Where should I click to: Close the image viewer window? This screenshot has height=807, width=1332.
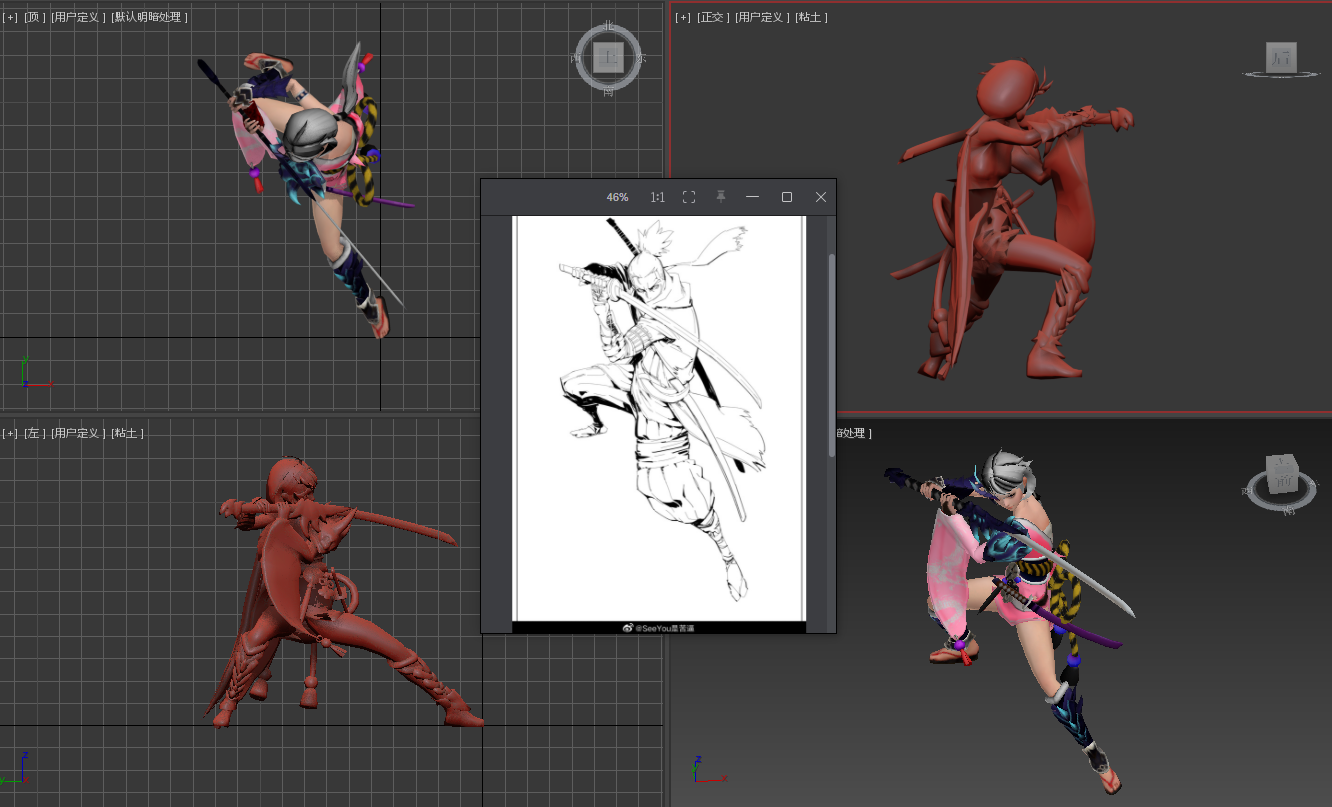[821, 197]
